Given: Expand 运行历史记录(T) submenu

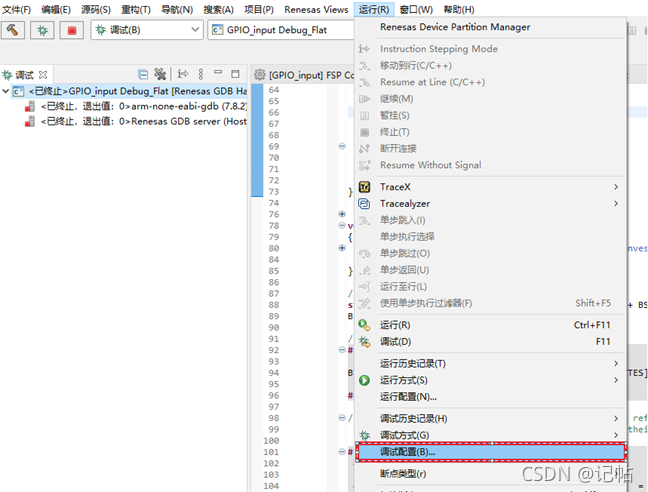Looking at the screenshot, I should click(491, 364).
